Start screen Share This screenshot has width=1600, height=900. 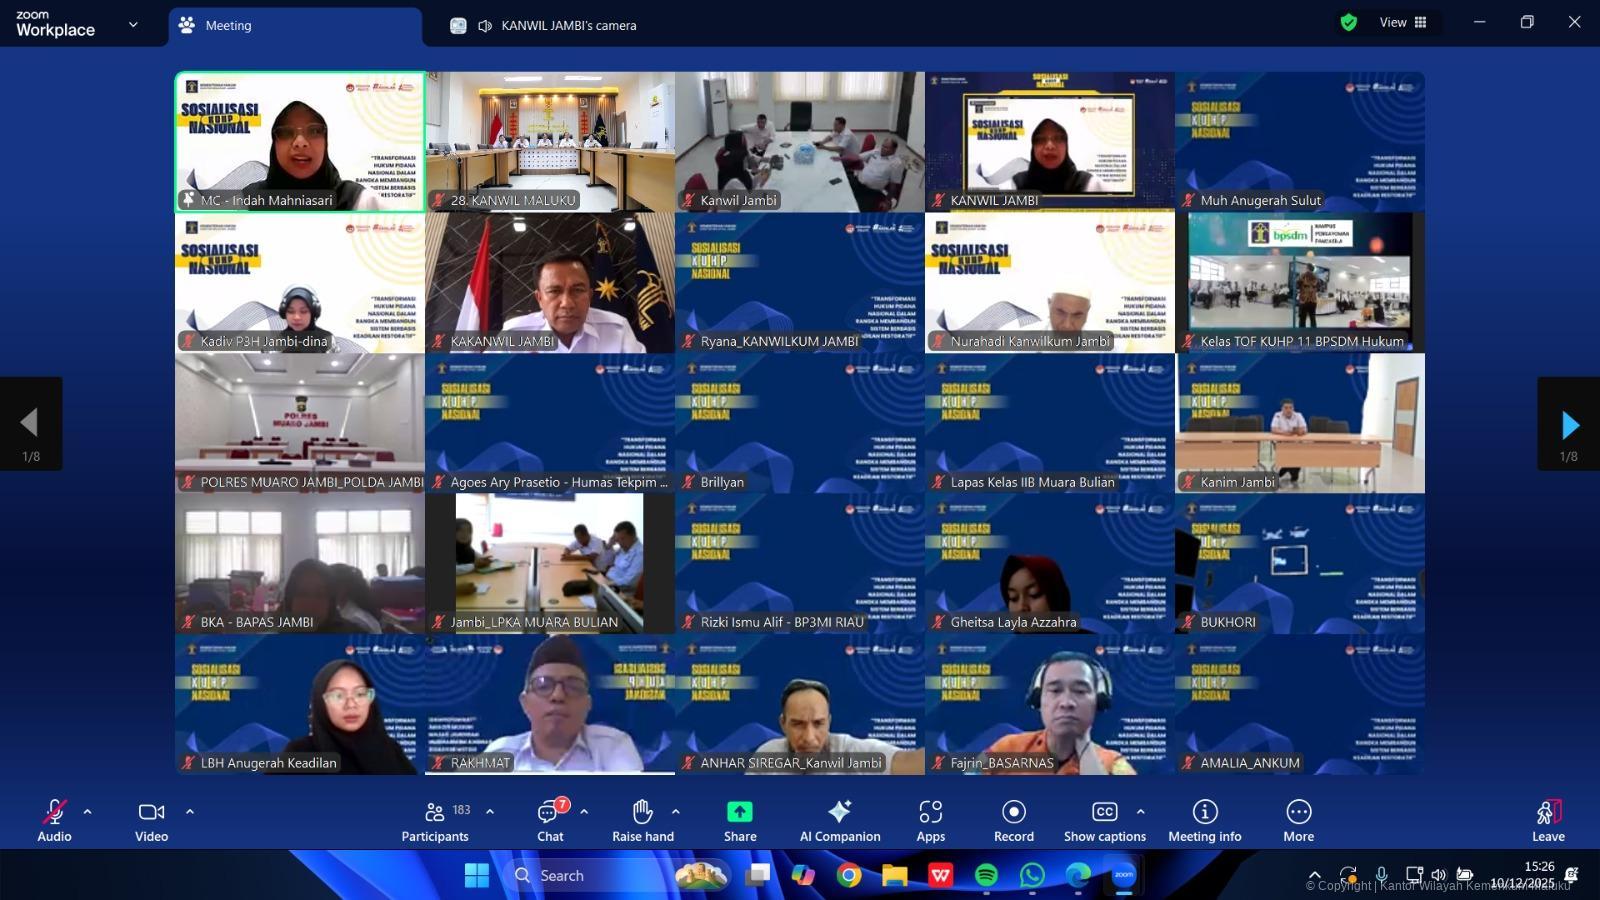740,820
